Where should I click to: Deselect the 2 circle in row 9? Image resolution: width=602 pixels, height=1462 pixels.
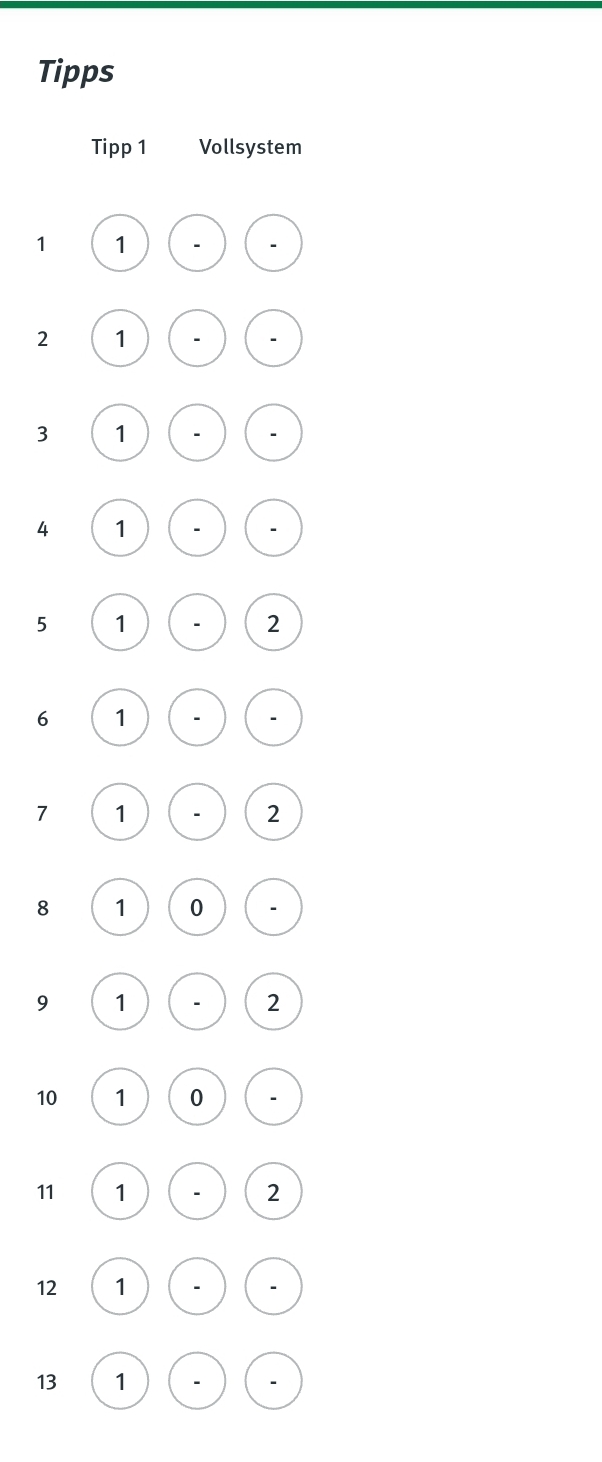click(273, 1002)
